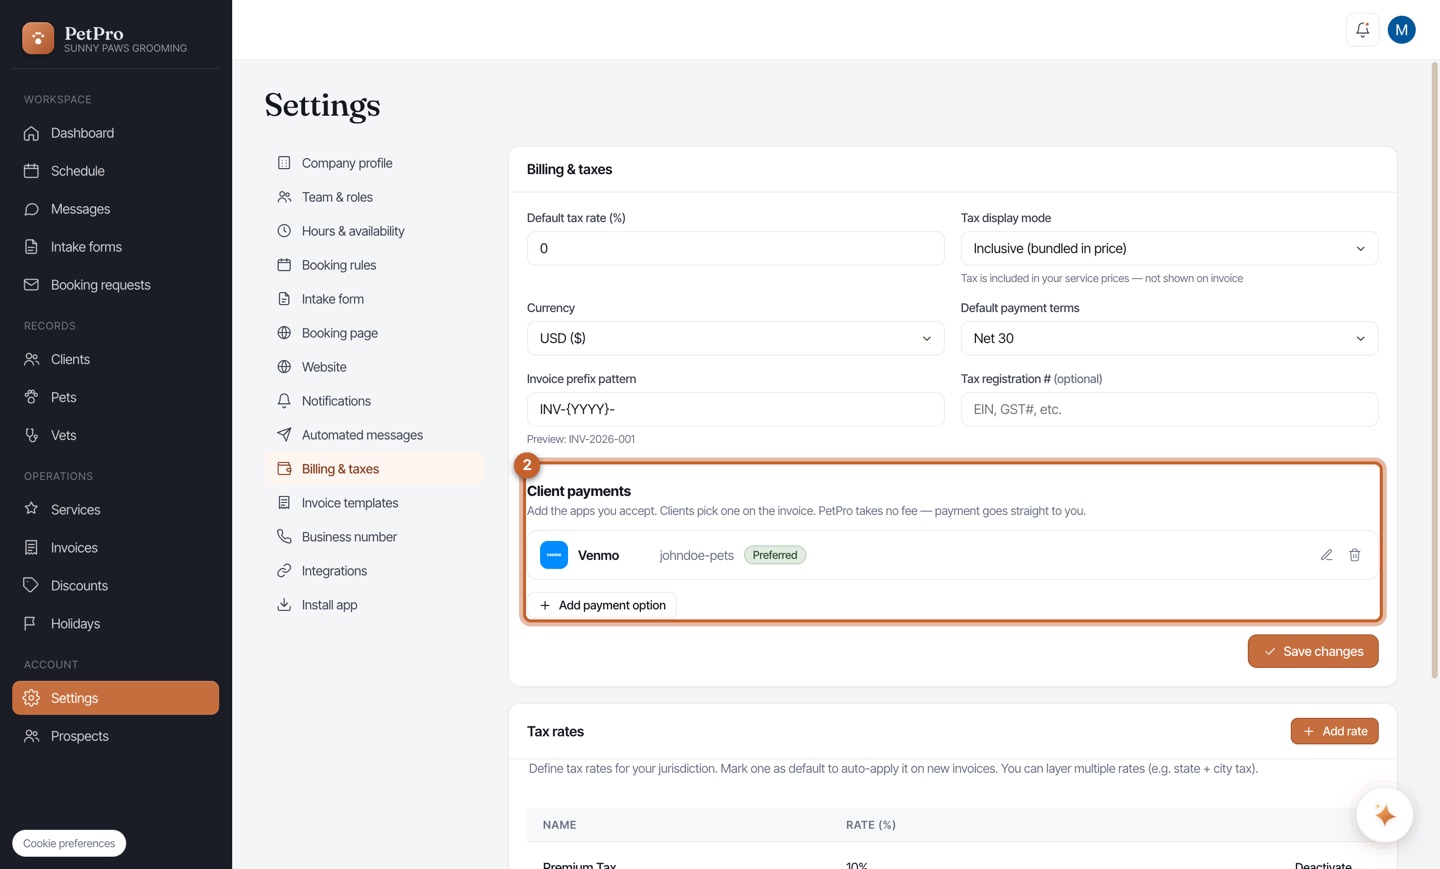Open the notifications bell icon in header
Screen dimensions: 1440x869
click(1362, 30)
